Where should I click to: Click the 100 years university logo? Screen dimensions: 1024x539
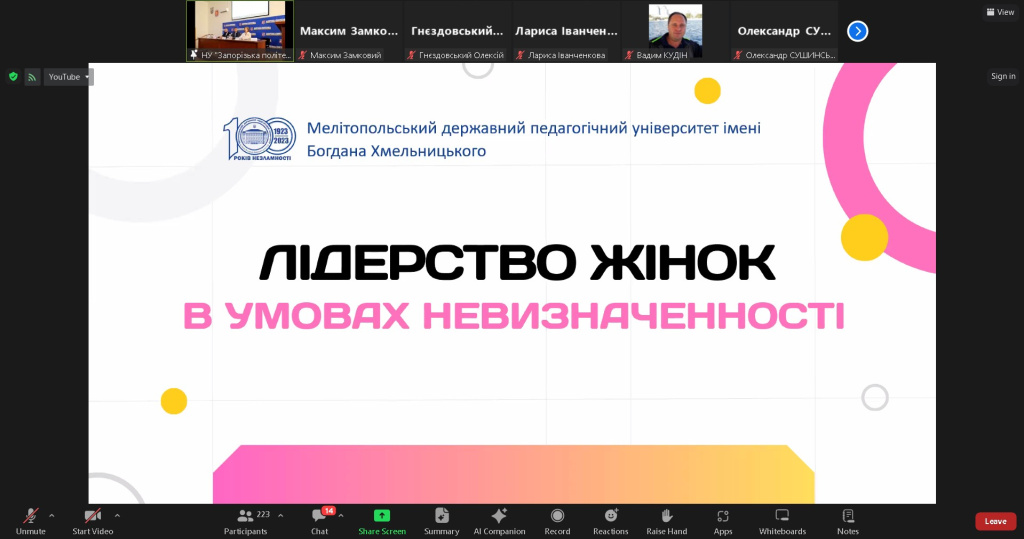point(259,139)
